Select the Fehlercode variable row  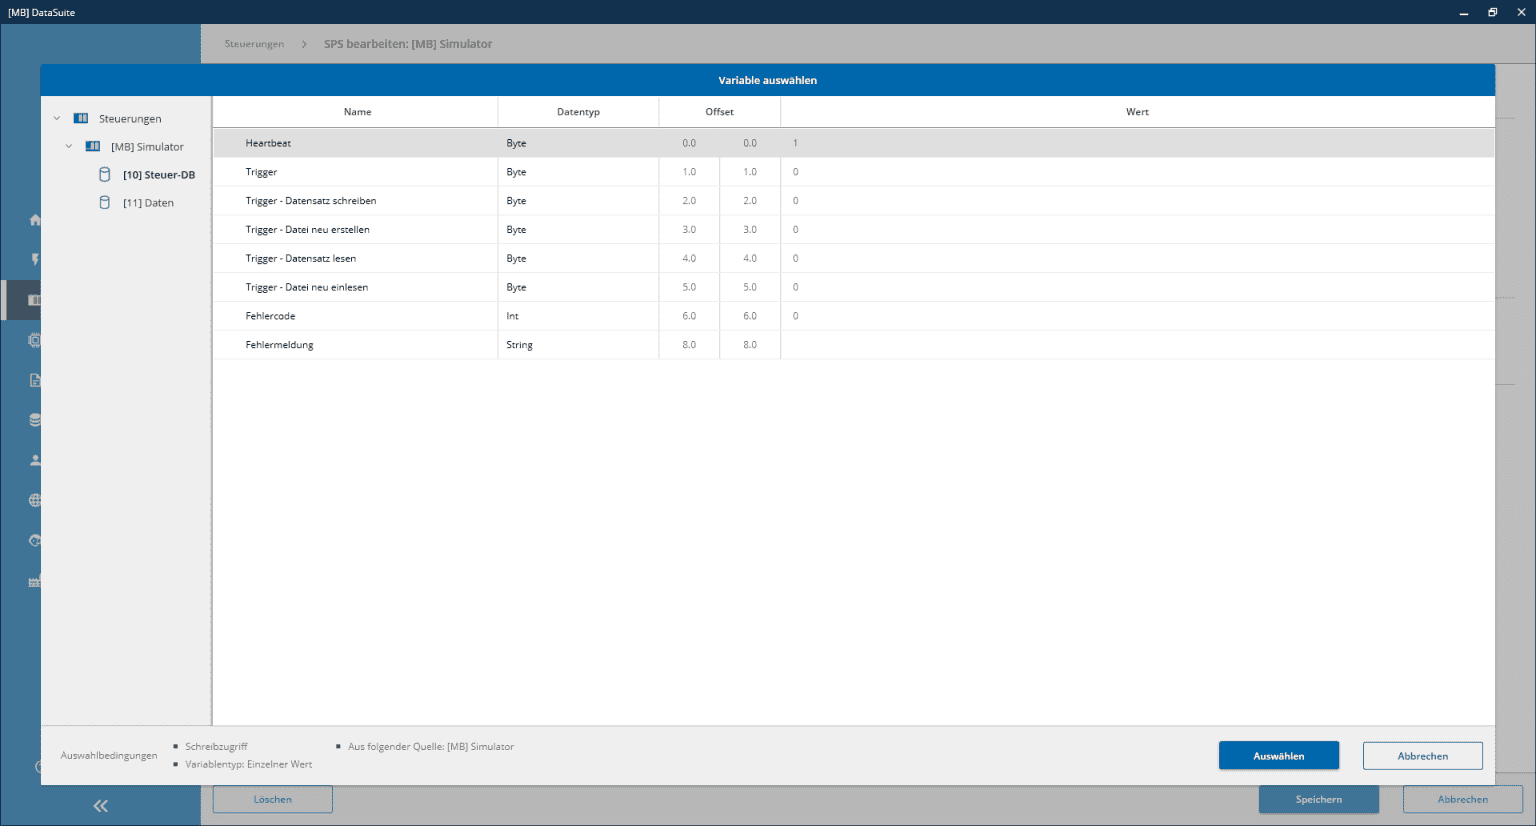coord(854,316)
